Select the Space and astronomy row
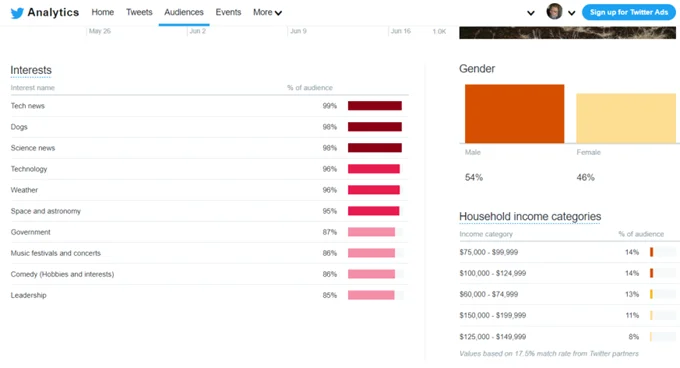680x368 pixels. click(209, 211)
